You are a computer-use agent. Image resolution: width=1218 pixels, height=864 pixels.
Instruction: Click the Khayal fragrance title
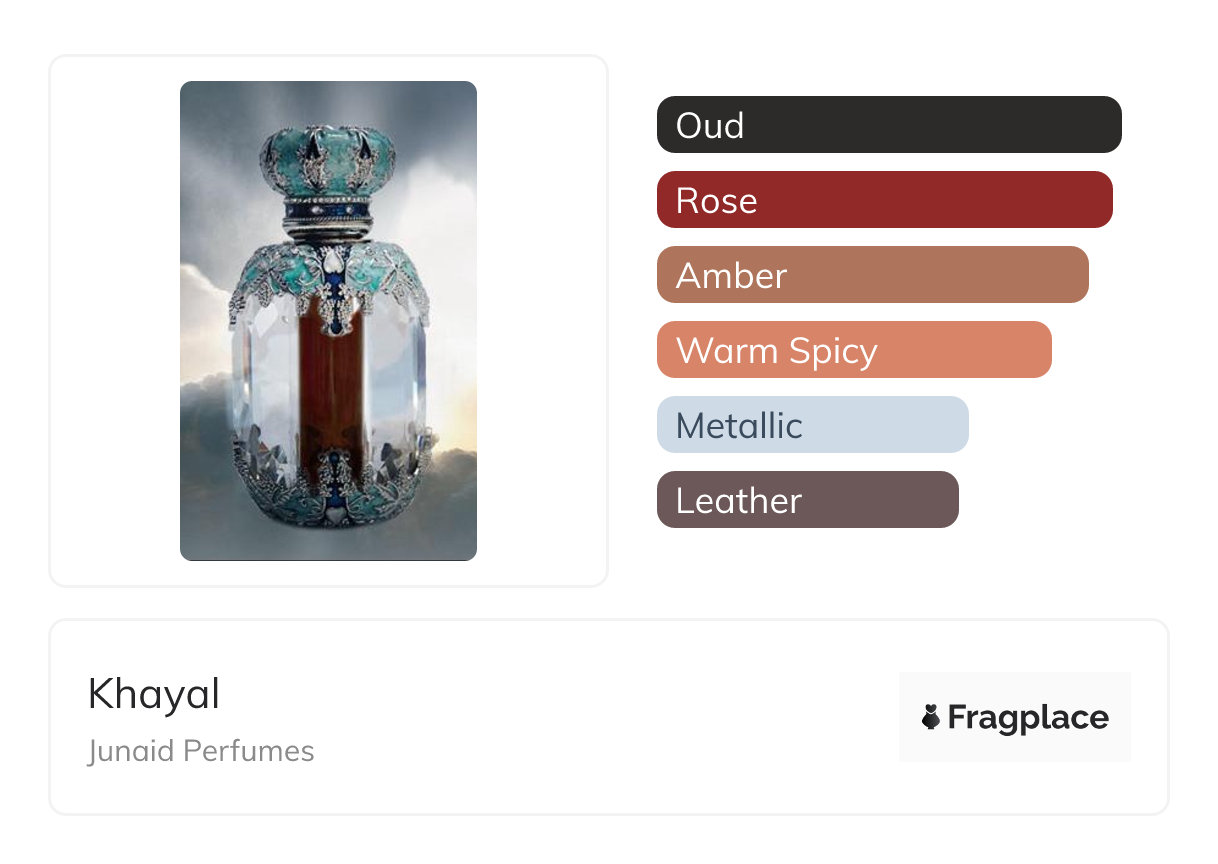click(154, 694)
